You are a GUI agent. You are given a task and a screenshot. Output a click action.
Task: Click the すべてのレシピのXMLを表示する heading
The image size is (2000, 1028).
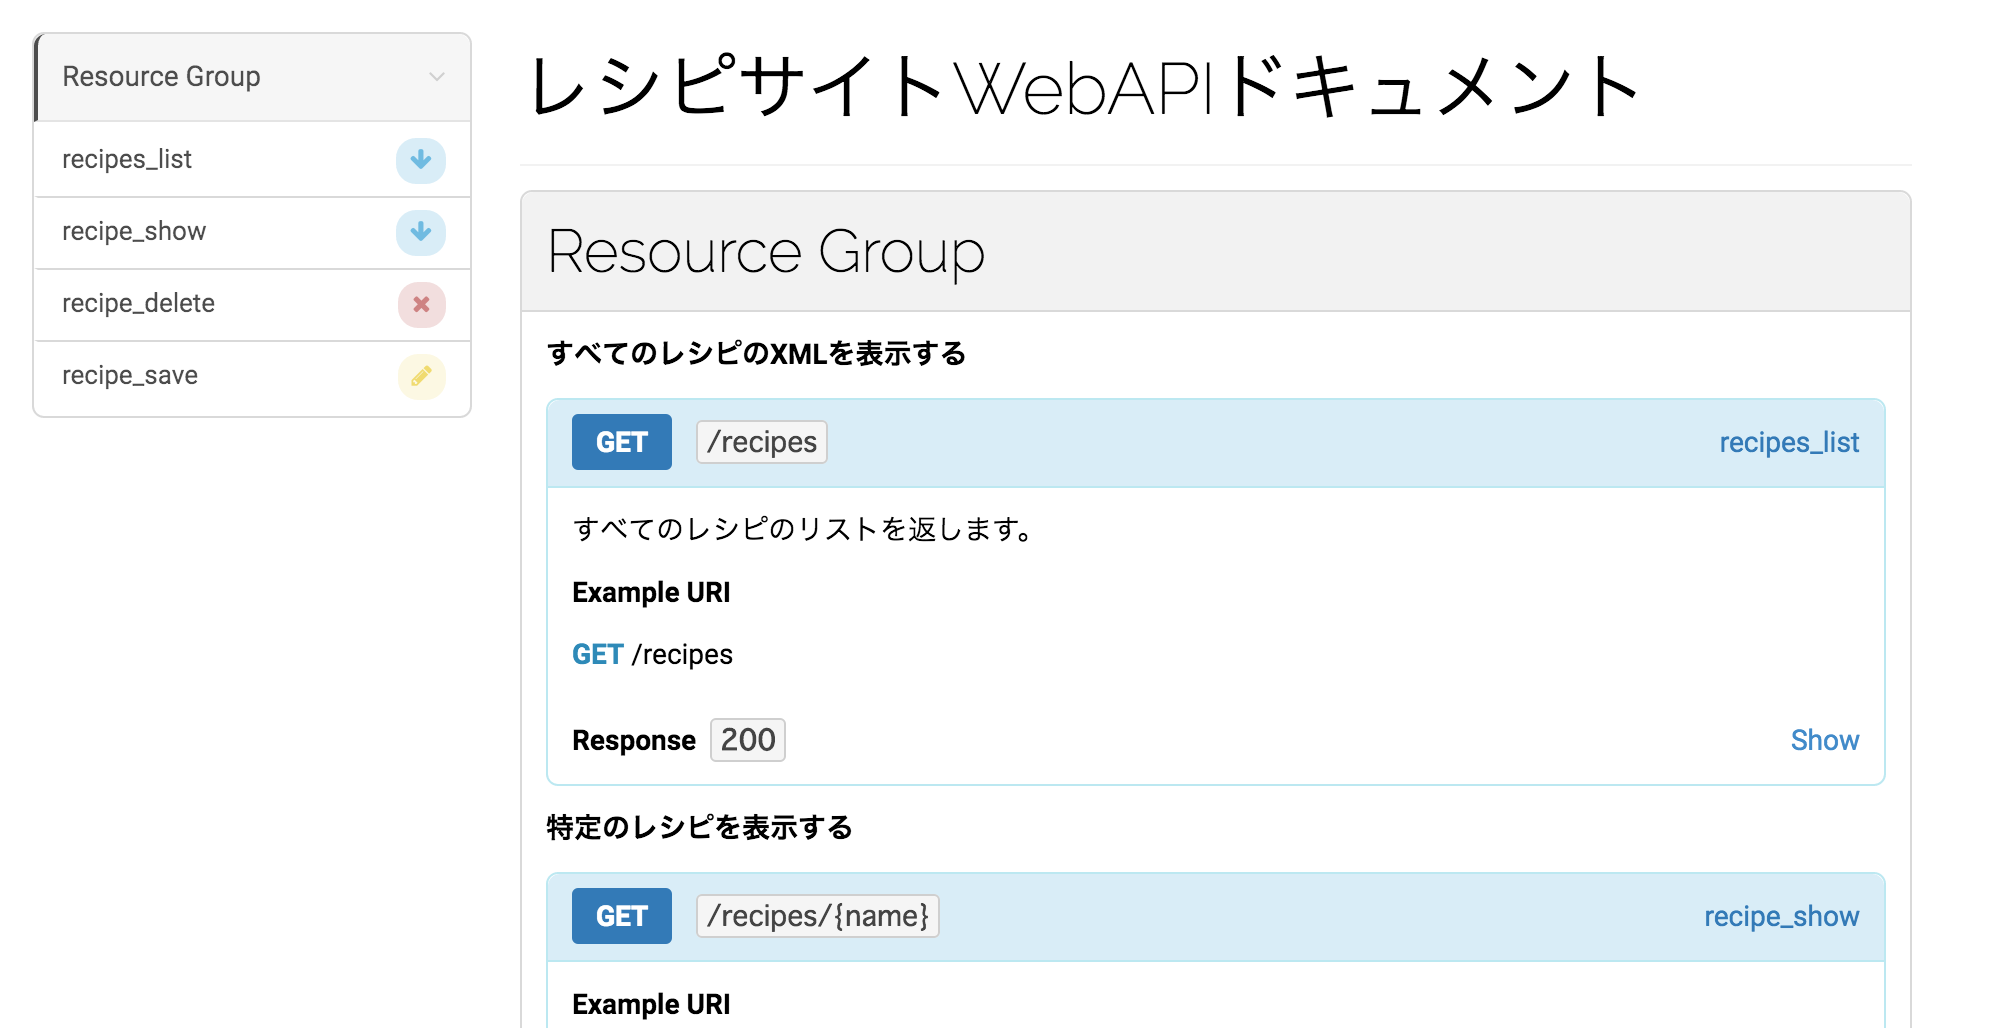click(755, 353)
